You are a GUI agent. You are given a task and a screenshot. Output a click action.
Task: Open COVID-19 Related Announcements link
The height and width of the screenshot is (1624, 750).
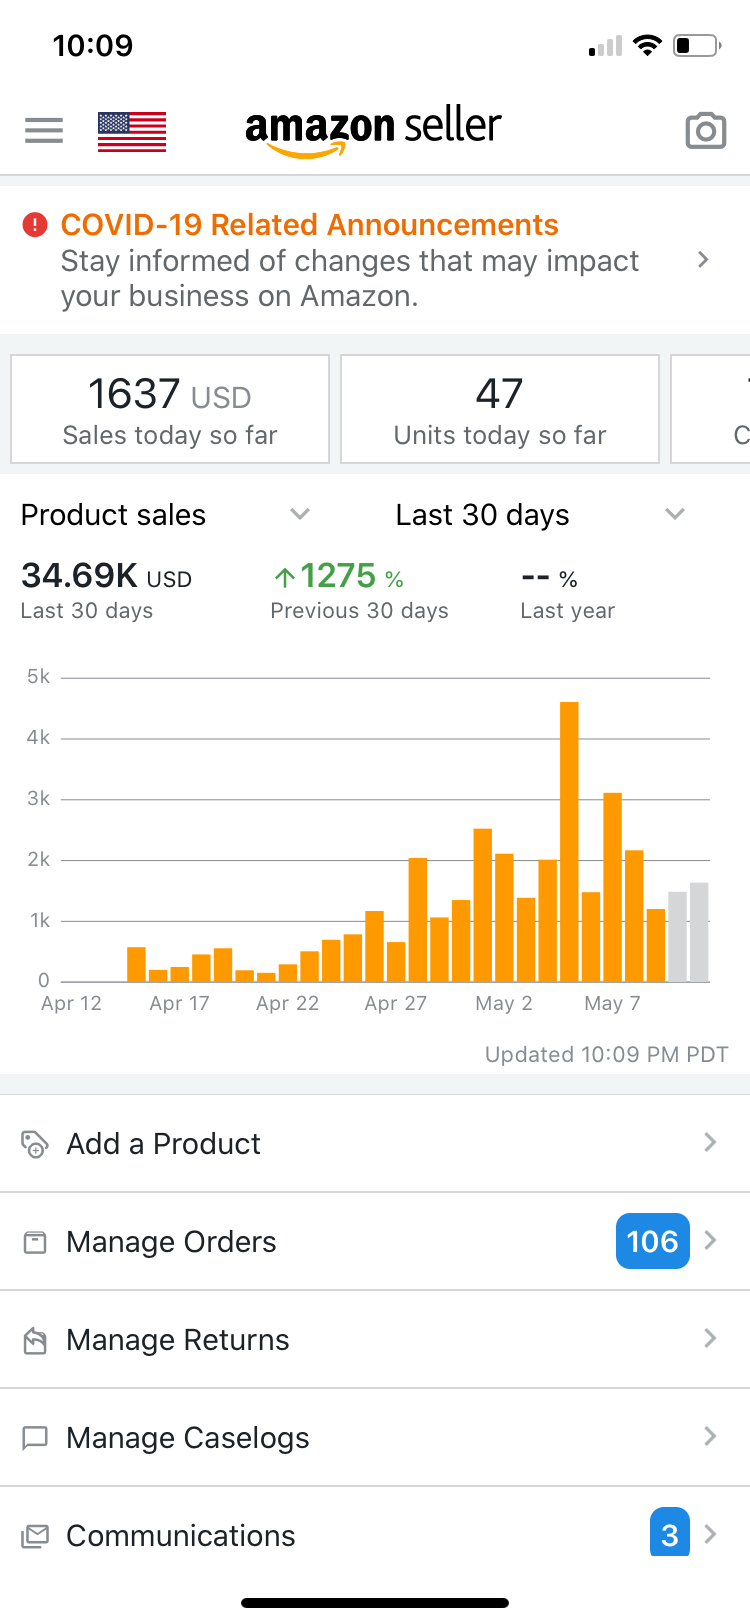tap(309, 225)
